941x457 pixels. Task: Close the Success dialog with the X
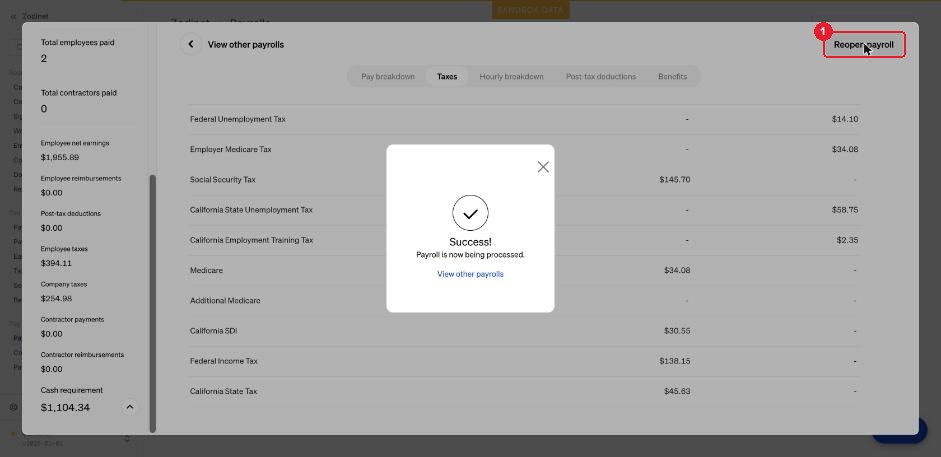click(543, 167)
